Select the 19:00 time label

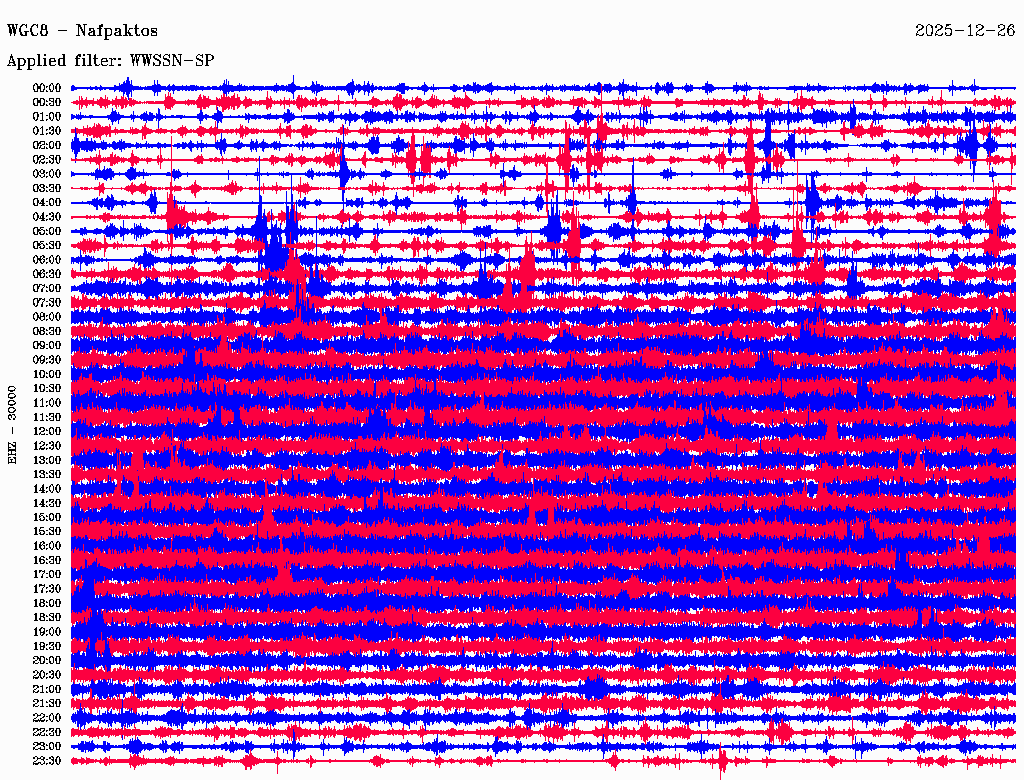pos(47,632)
